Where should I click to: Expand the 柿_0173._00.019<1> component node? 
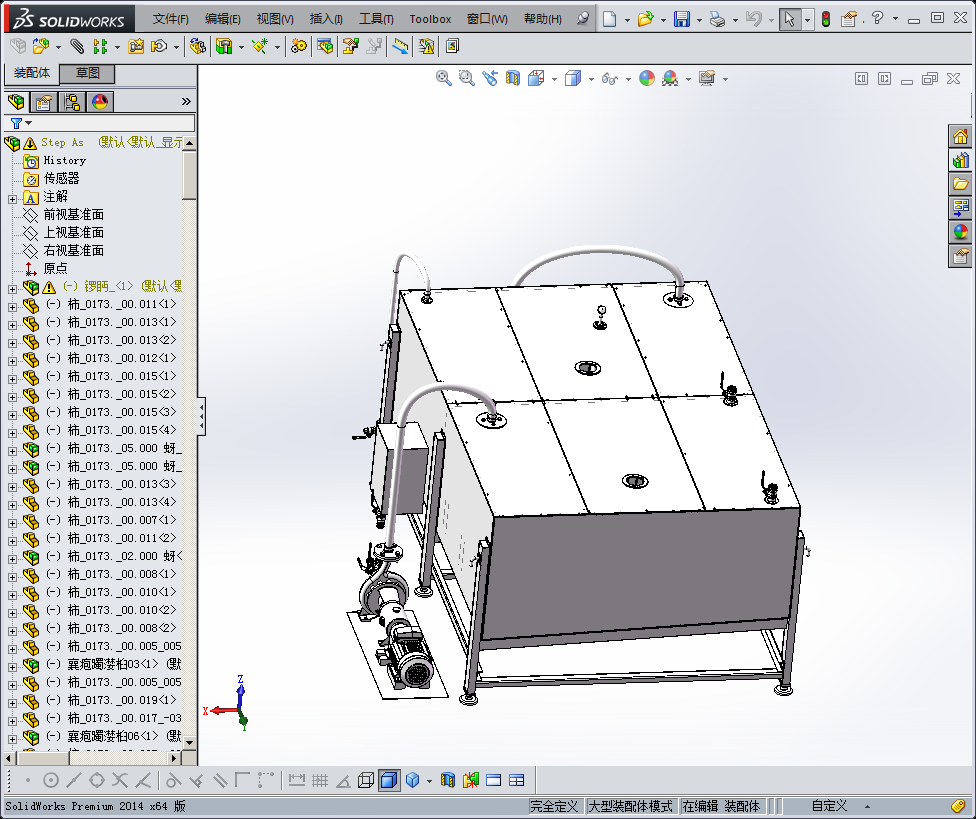[x=12, y=703]
